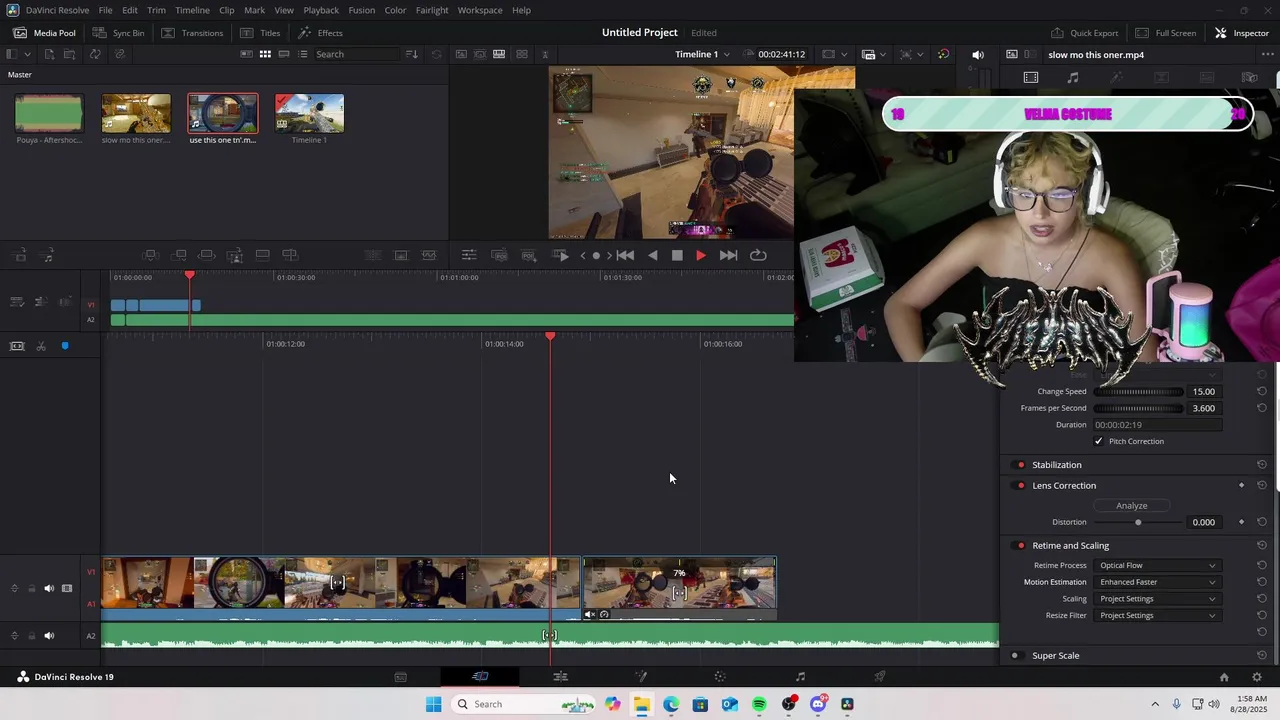1280x720 pixels.
Task: Click the Quick Export button
Action: tap(1084, 33)
